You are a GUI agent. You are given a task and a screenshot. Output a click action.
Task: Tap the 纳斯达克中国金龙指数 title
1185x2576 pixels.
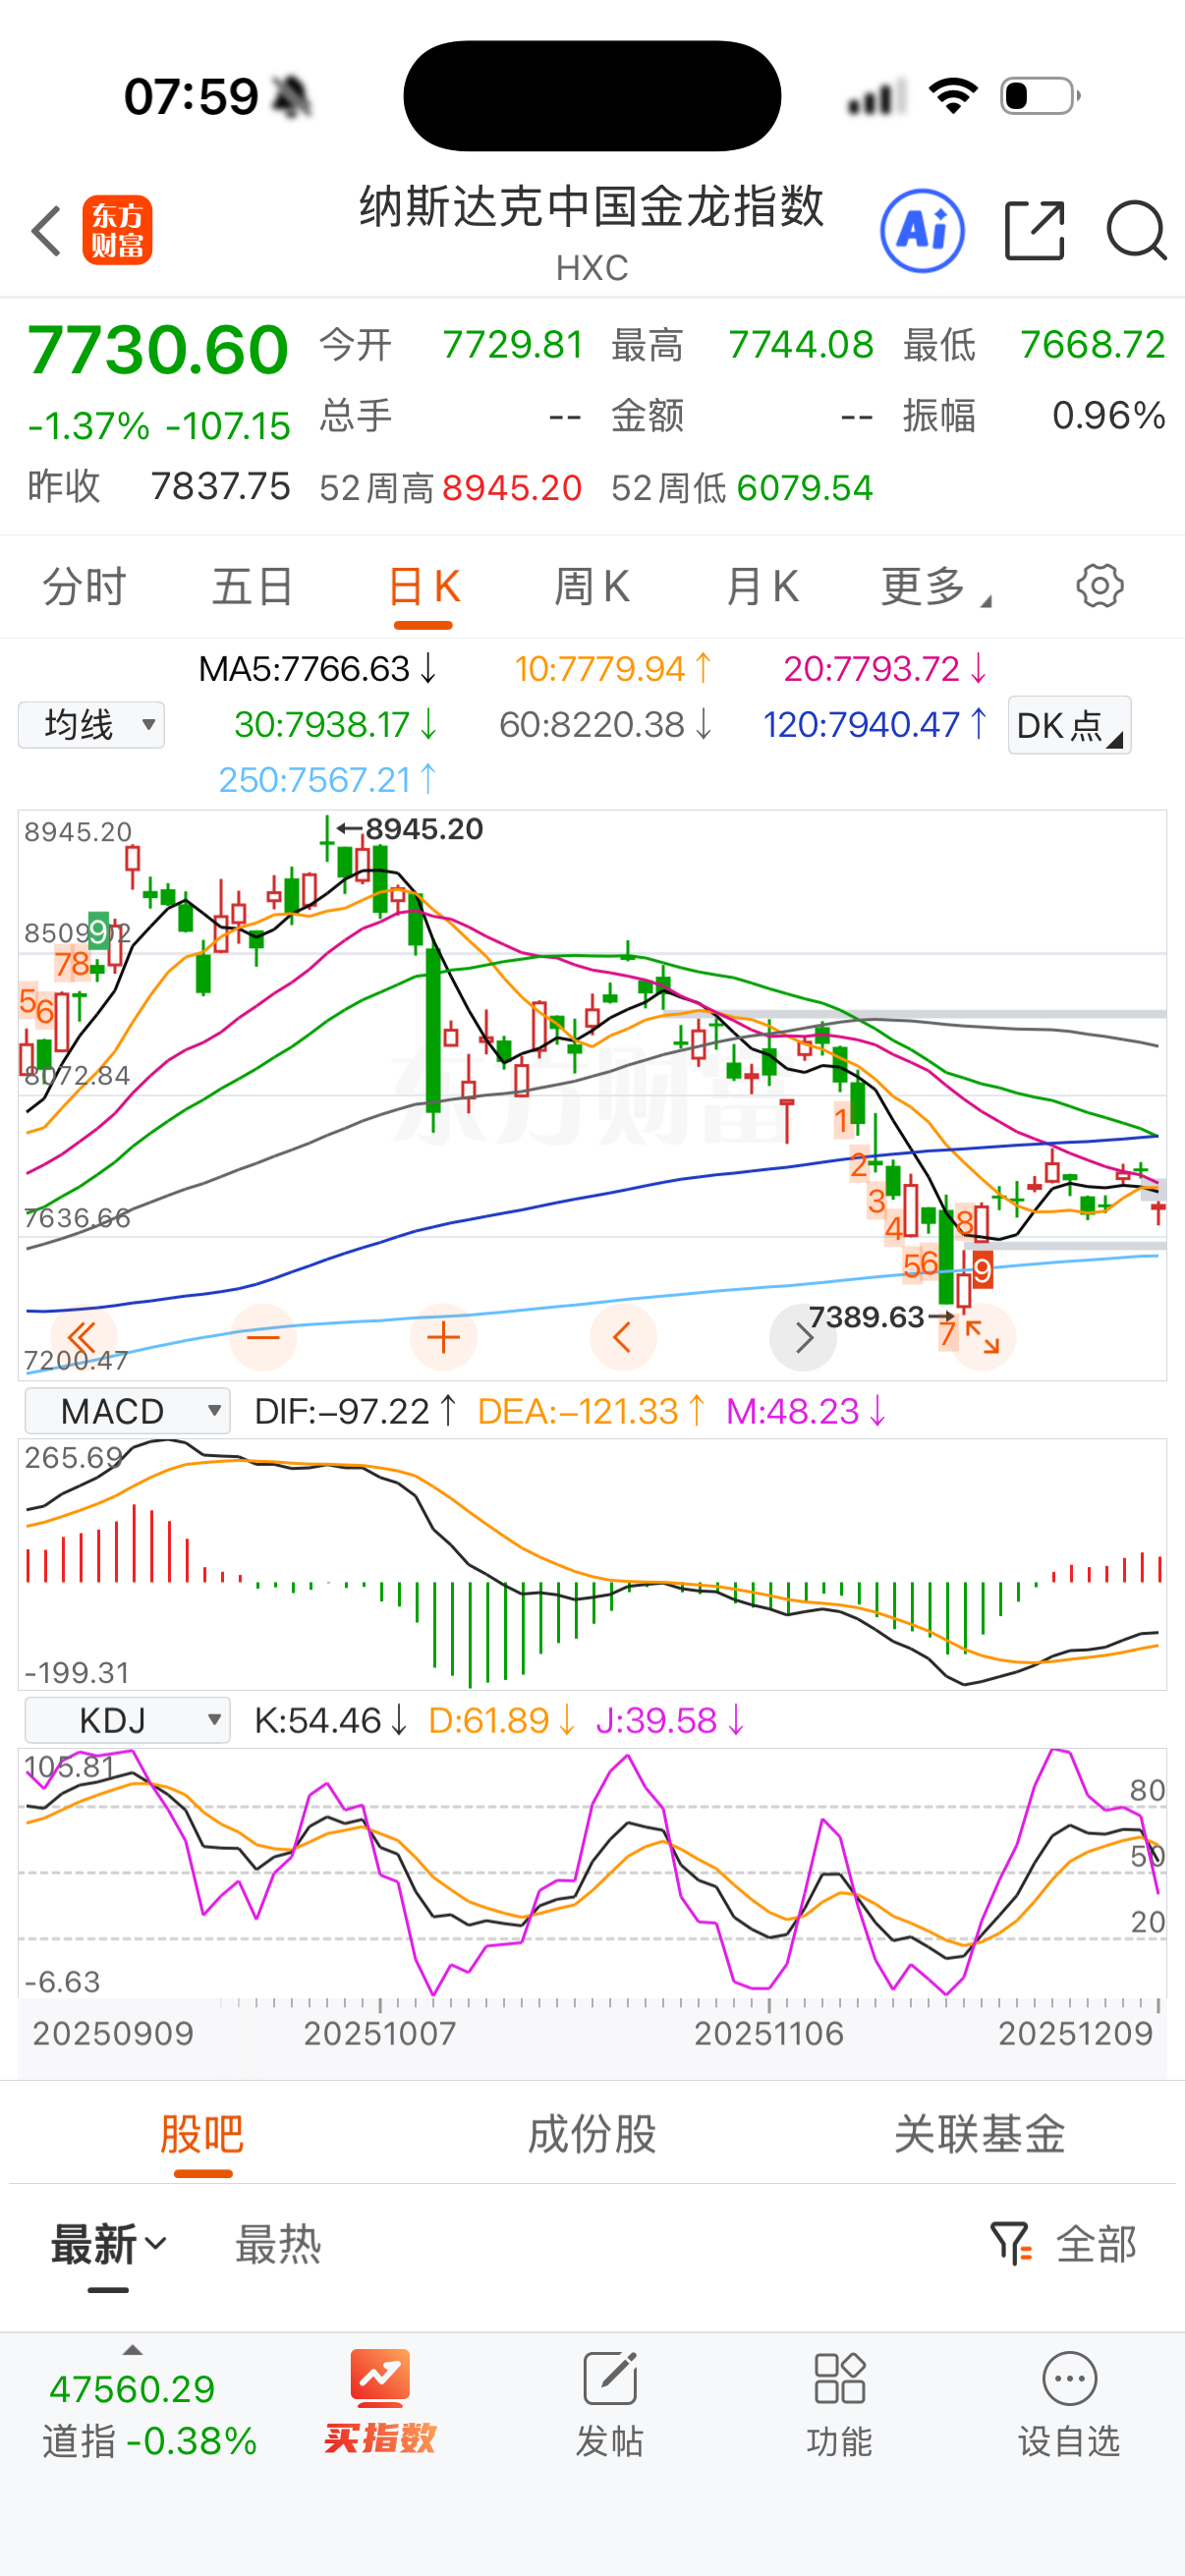pyautogui.click(x=592, y=207)
